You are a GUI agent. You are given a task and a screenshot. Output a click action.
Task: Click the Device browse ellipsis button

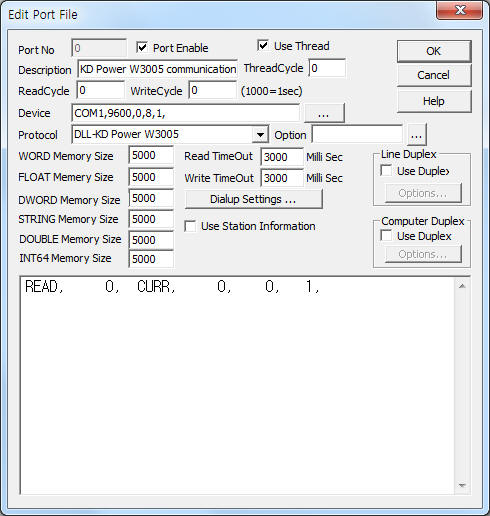[324, 113]
